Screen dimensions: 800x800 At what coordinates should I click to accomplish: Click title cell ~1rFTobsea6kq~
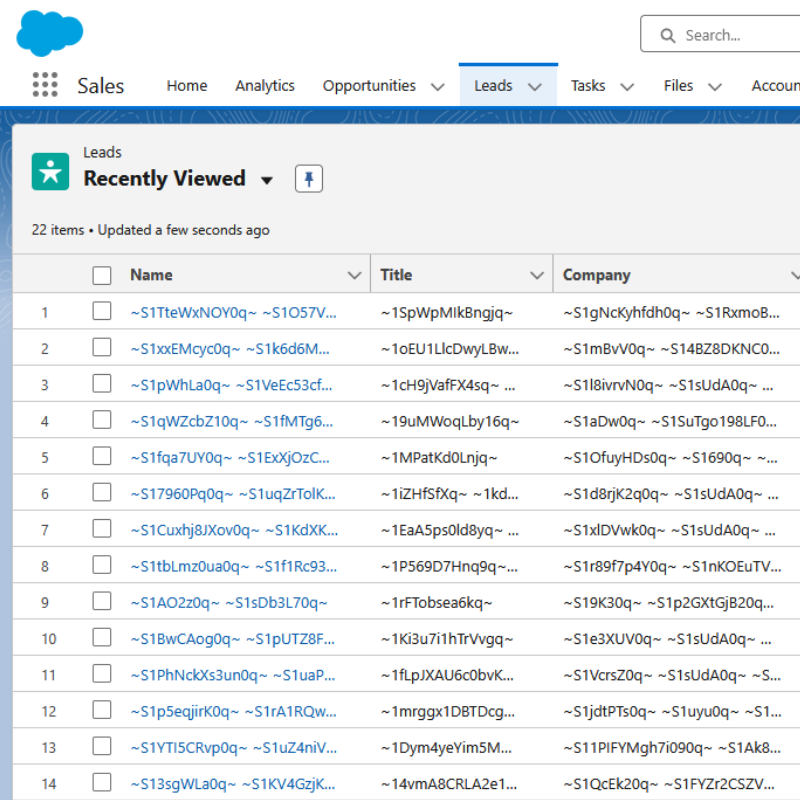(x=437, y=603)
